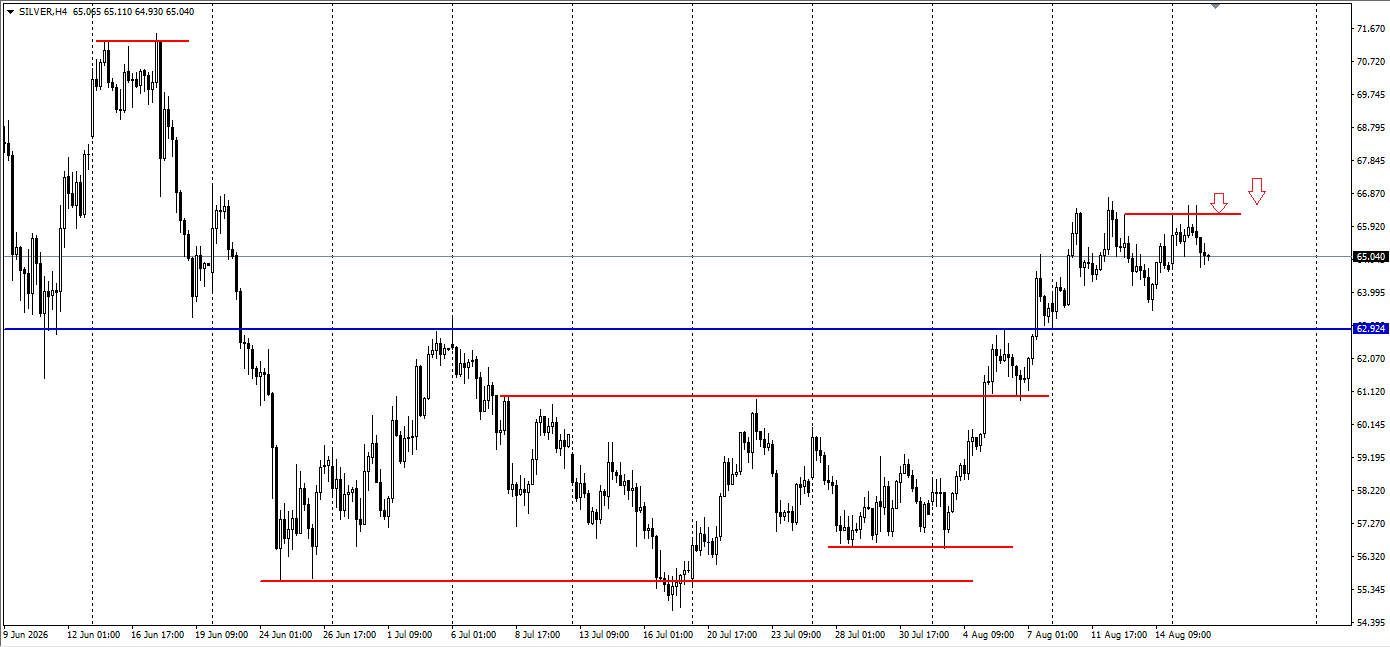Select the short red line near 56.6
The height and width of the screenshot is (647, 1390).
click(x=920, y=547)
